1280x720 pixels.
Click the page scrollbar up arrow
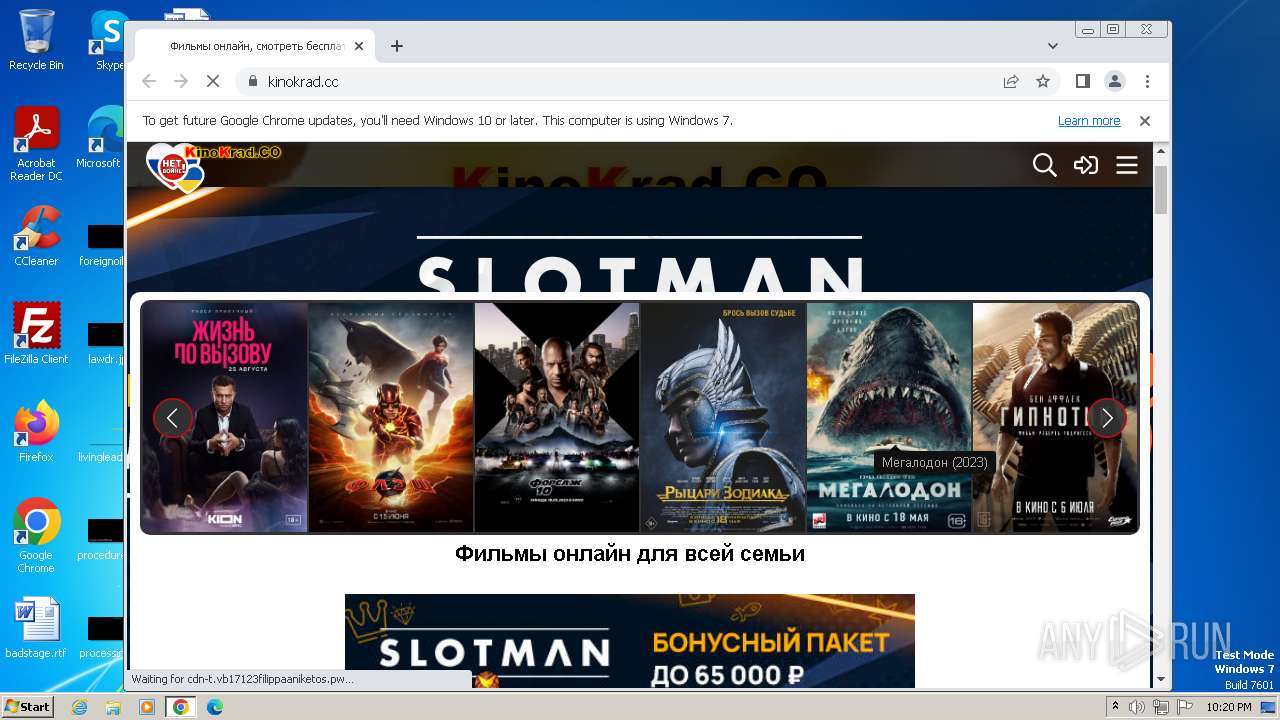pos(1161,153)
